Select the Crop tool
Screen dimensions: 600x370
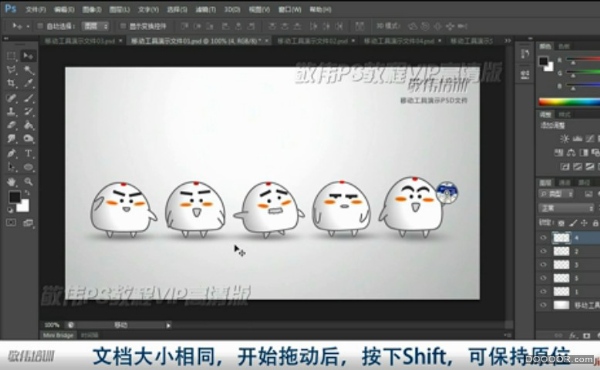pos(11,83)
